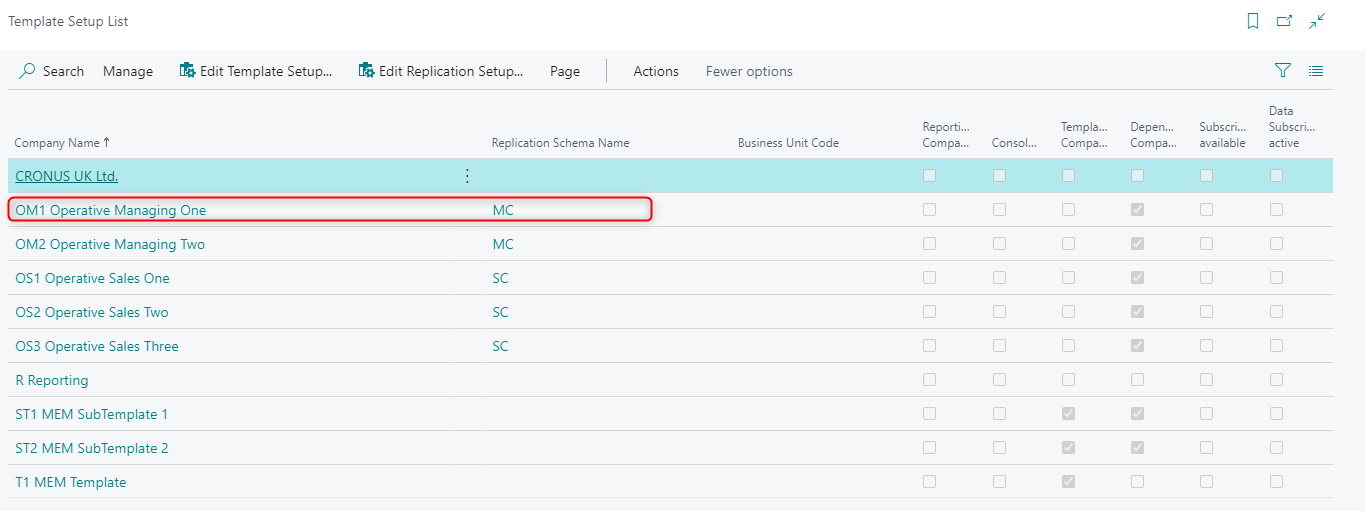The image size is (1365, 511).
Task: Toggle Dependent Company checkbox for OM2 row
Action: point(1137,244)
